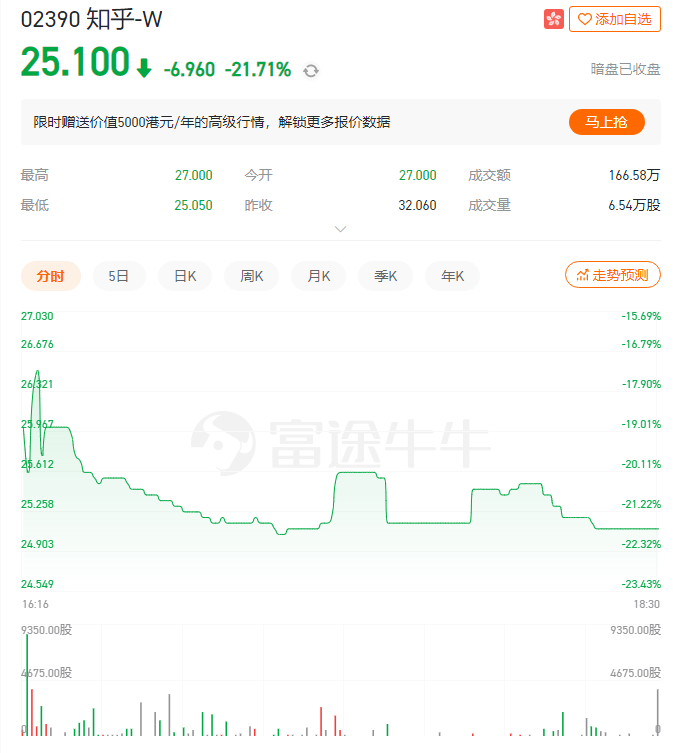Screen dimensions: 674x753
Task: Switch to the 周K chart tab
Action: [x=252, y=276]
